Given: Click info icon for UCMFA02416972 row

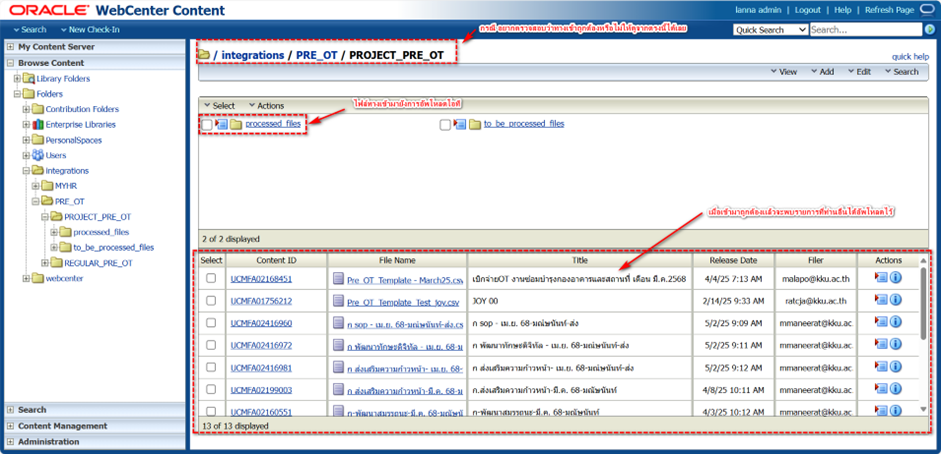Looking at the screenshot, I should point(896,344).
